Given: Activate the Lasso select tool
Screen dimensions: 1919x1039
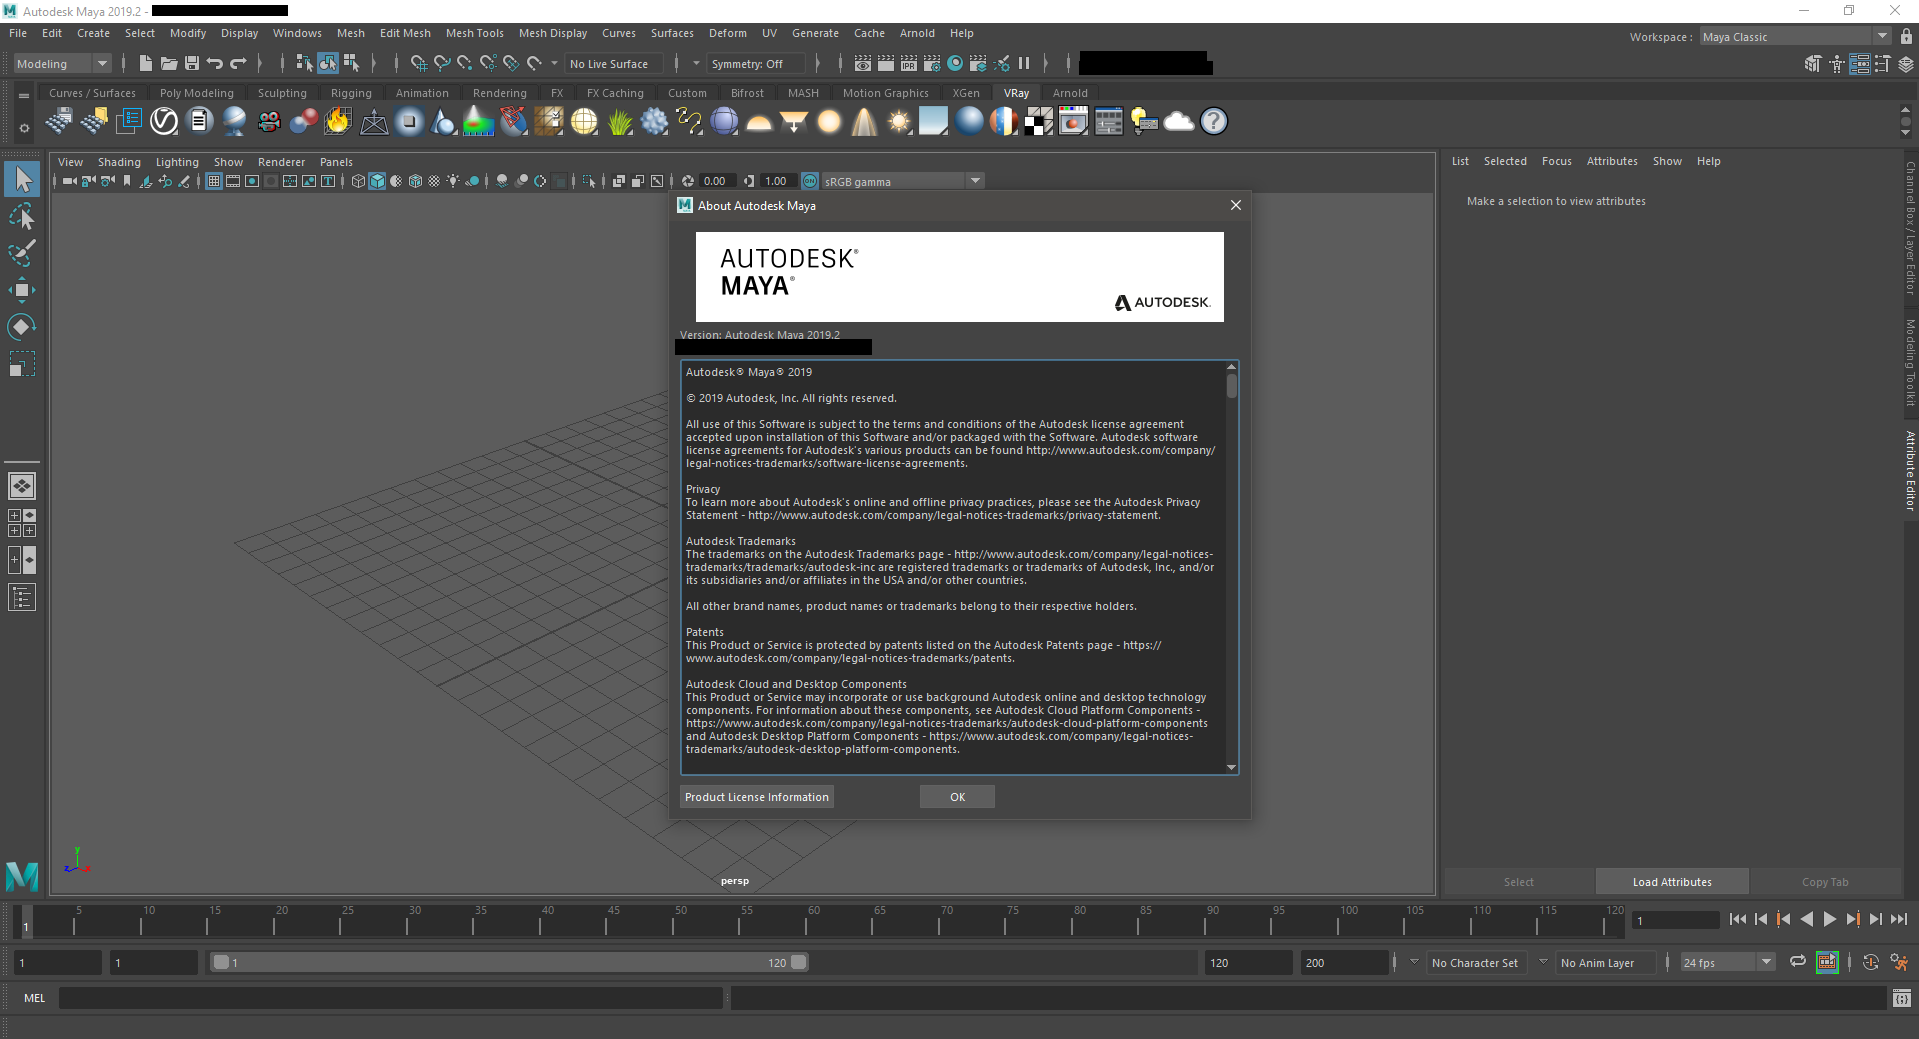Looking at the screenshot, I should 22,216.
